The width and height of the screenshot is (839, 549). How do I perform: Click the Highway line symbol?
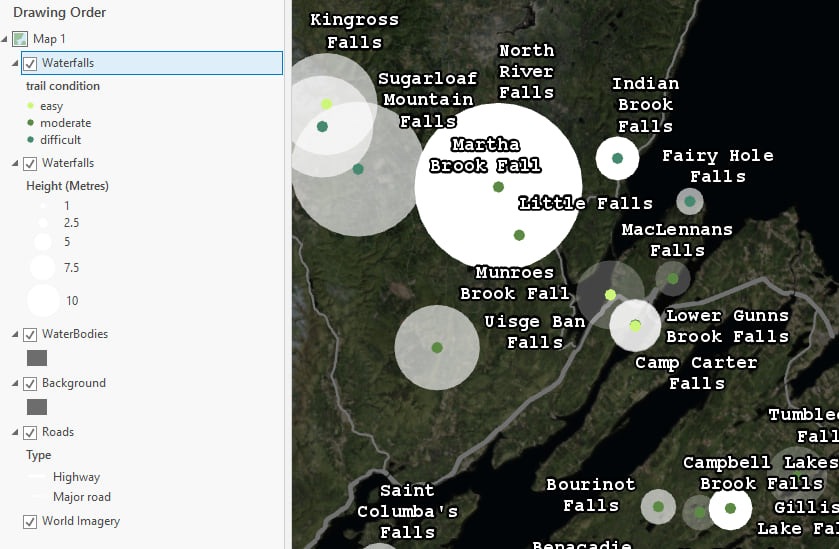pyautogui.click(x=36, y=476)
